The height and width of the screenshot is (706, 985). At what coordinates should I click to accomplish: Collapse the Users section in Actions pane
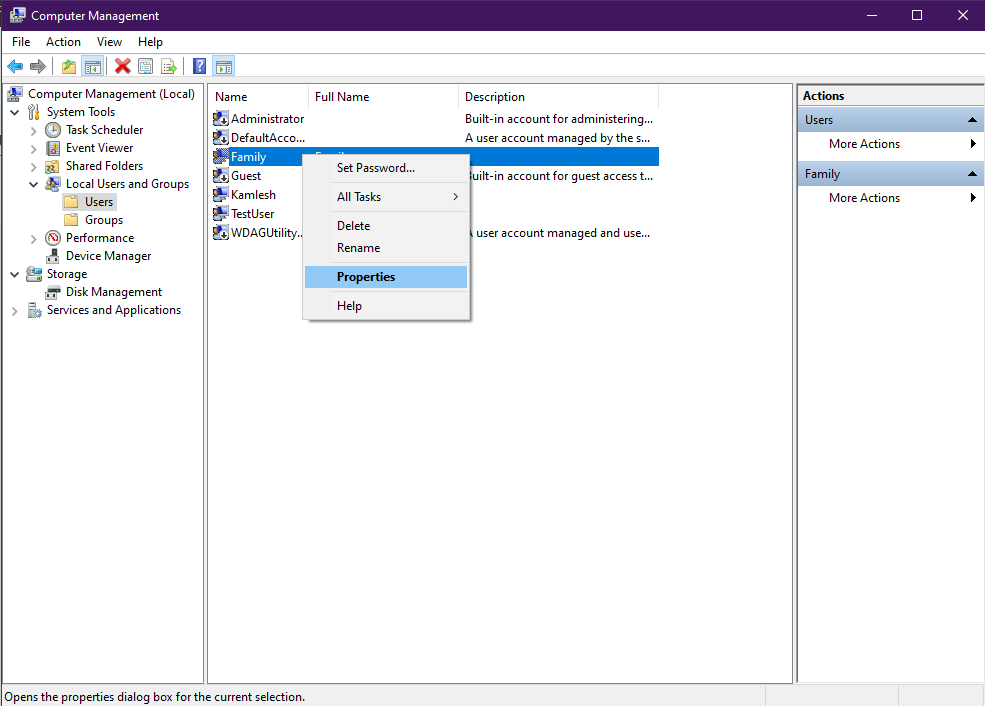[x=972, y=120]
